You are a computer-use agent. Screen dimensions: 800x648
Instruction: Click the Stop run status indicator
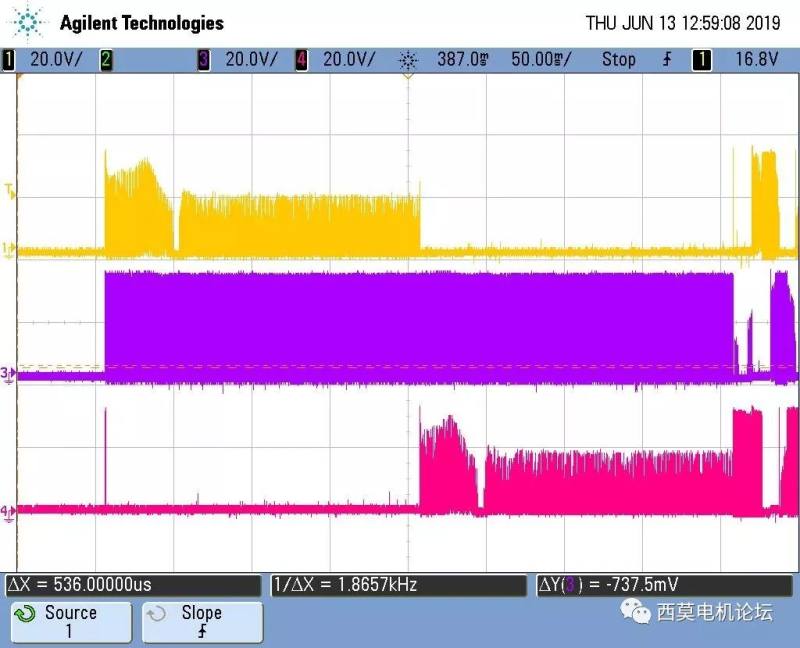click(x=618, y=60)
